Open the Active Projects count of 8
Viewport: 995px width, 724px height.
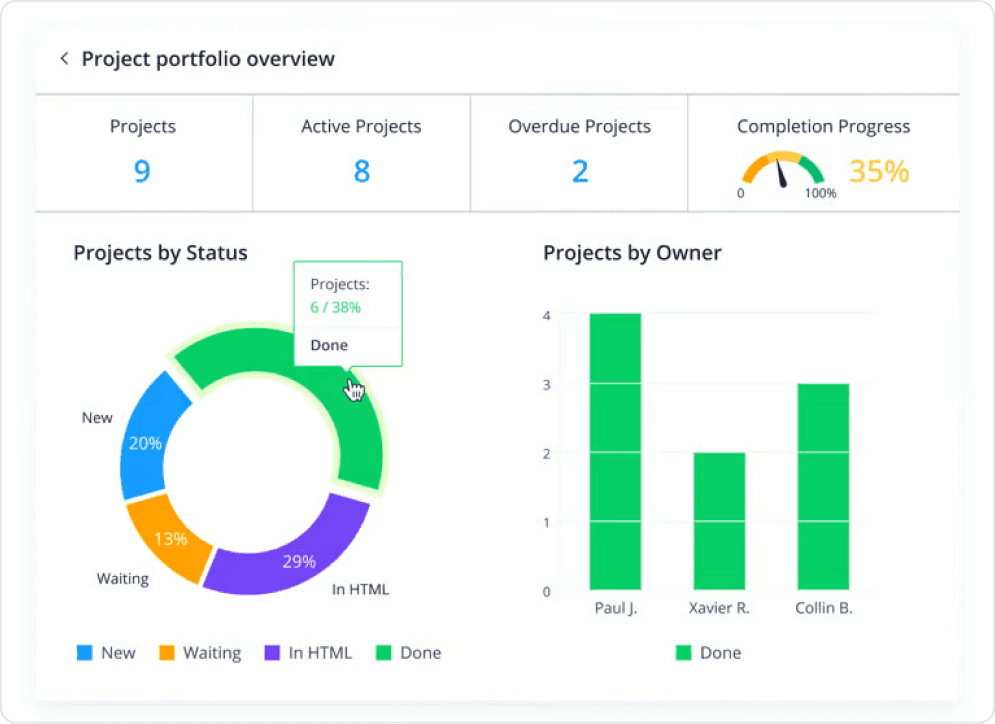pos(361,171)
